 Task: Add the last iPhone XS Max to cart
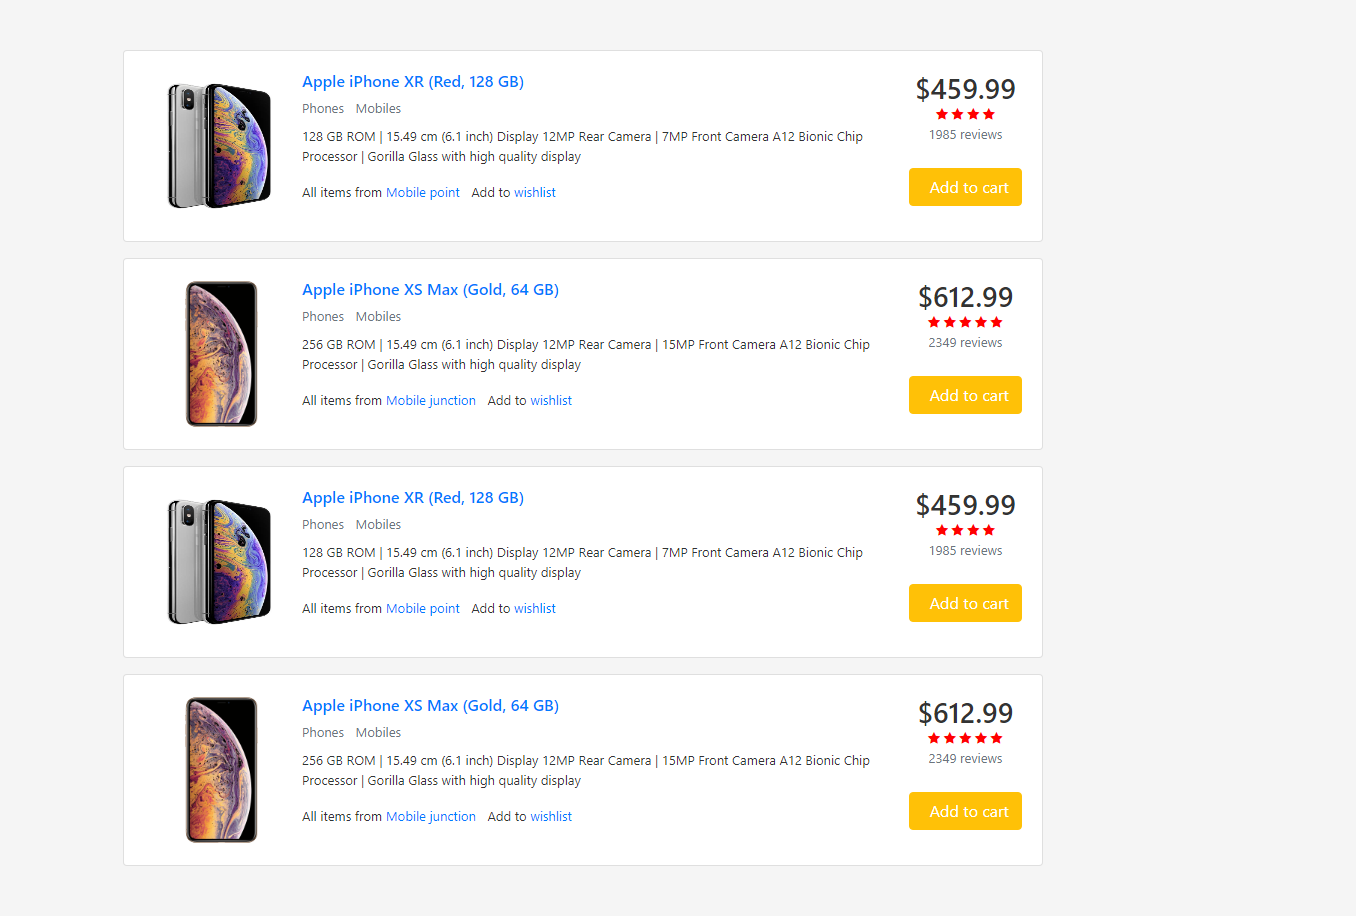tap(965, 811)
